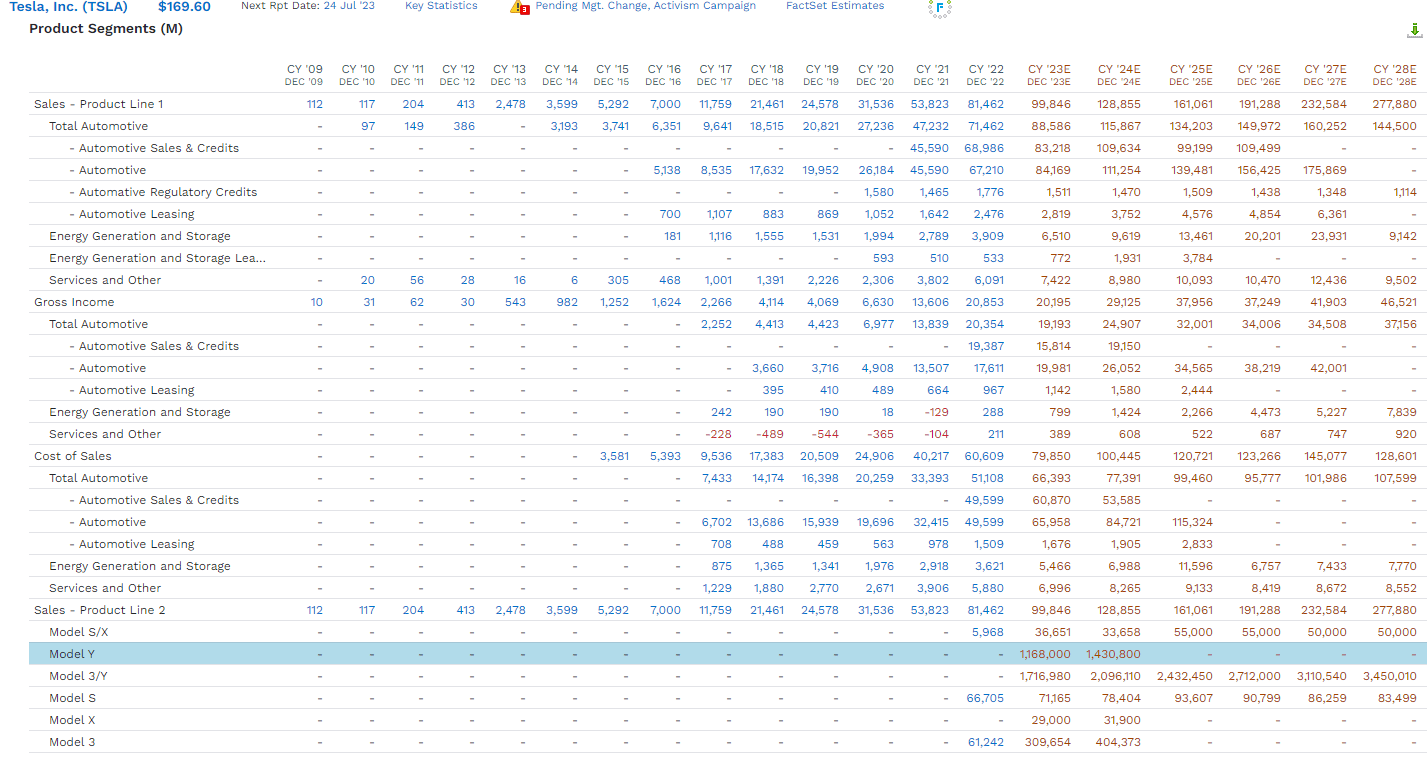Select the Cost of Sales row label
Screen dimensions: 1428x758
pos(73,456)
